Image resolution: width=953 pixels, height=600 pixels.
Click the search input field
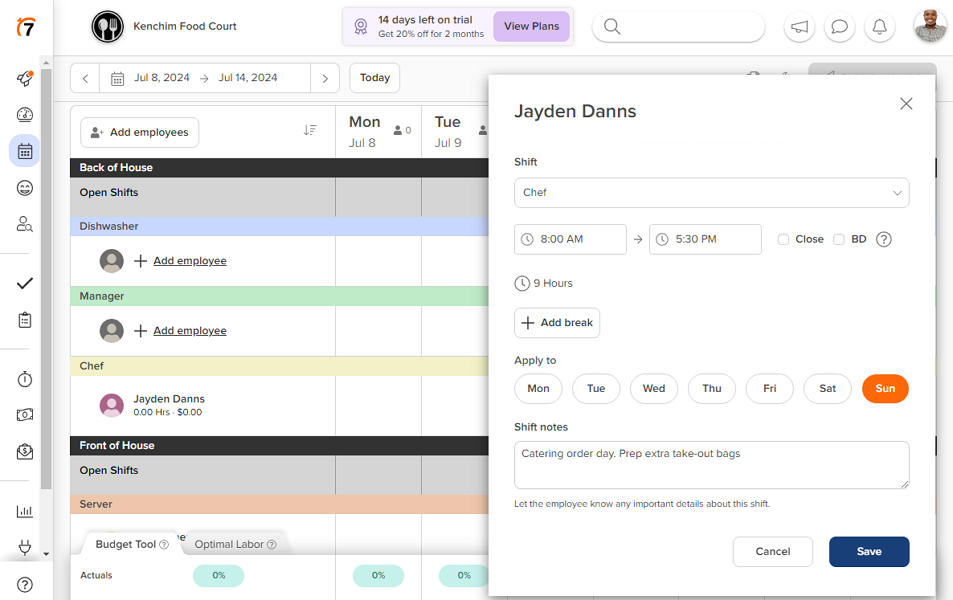(678, 27)
